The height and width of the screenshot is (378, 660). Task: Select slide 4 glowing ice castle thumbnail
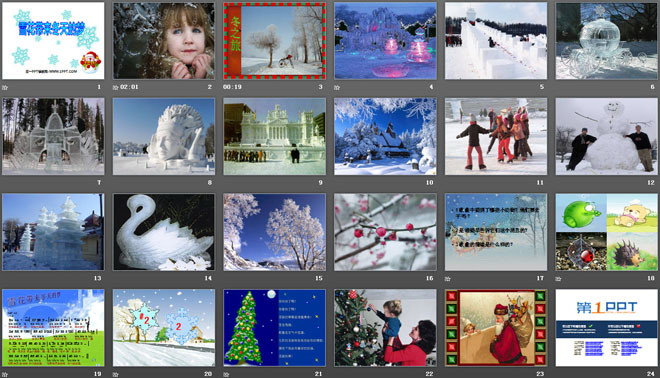[x=385, y=40]
